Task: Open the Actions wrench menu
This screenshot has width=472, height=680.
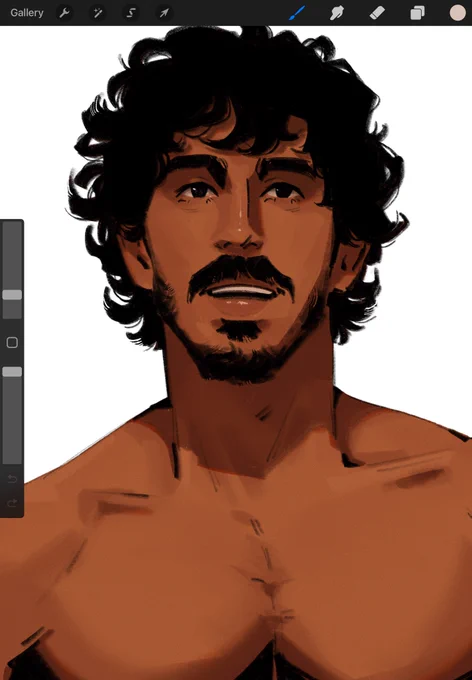Action: pyautogui.click(x=64, y=13)
